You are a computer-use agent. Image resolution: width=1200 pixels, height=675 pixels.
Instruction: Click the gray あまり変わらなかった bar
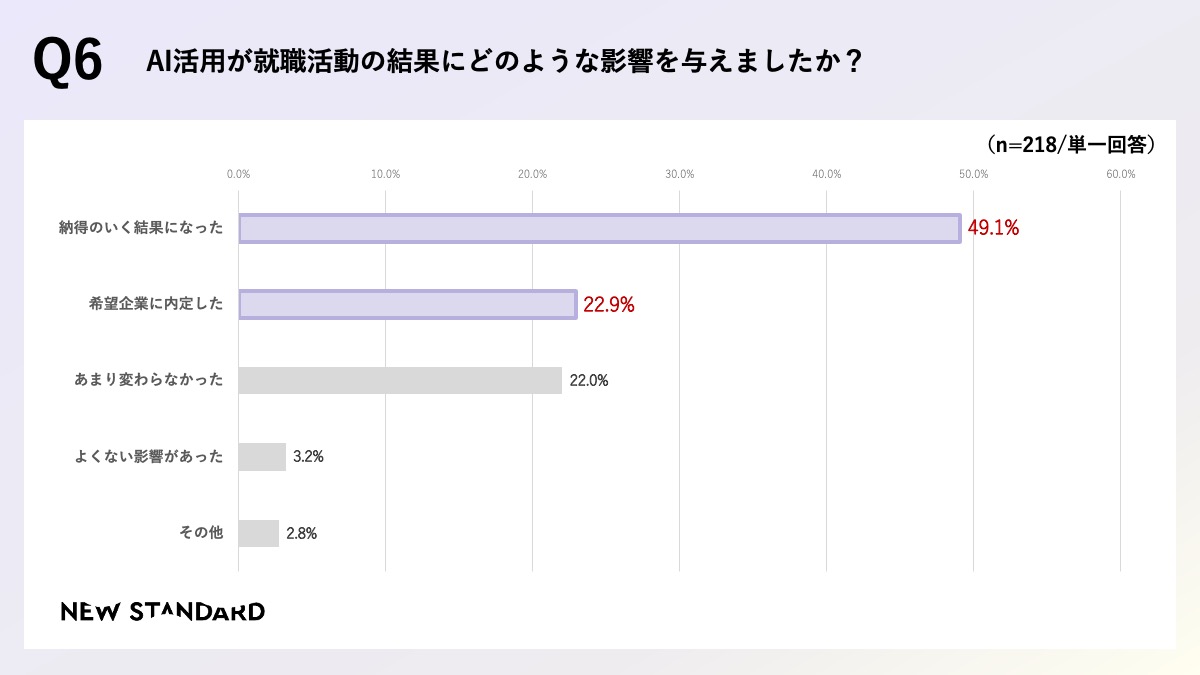pos(400,380)
